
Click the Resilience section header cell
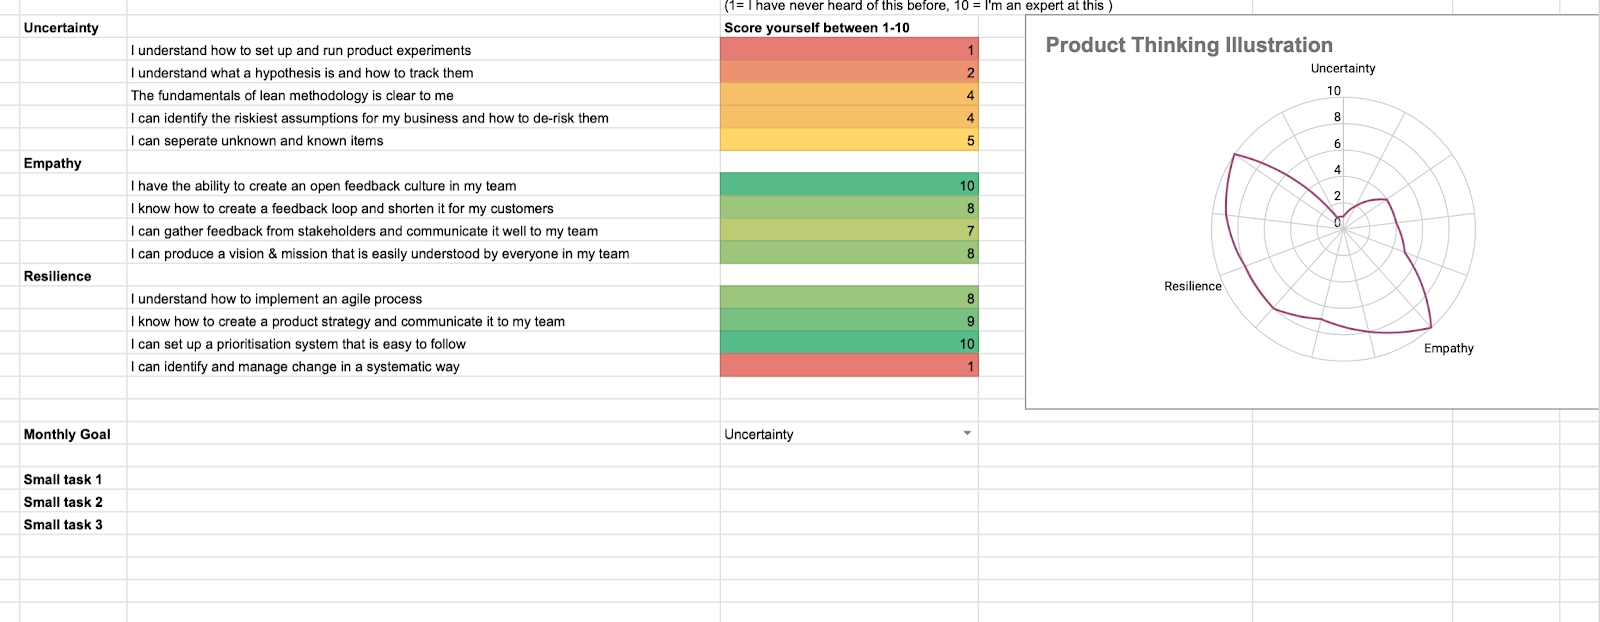(58, 276)
